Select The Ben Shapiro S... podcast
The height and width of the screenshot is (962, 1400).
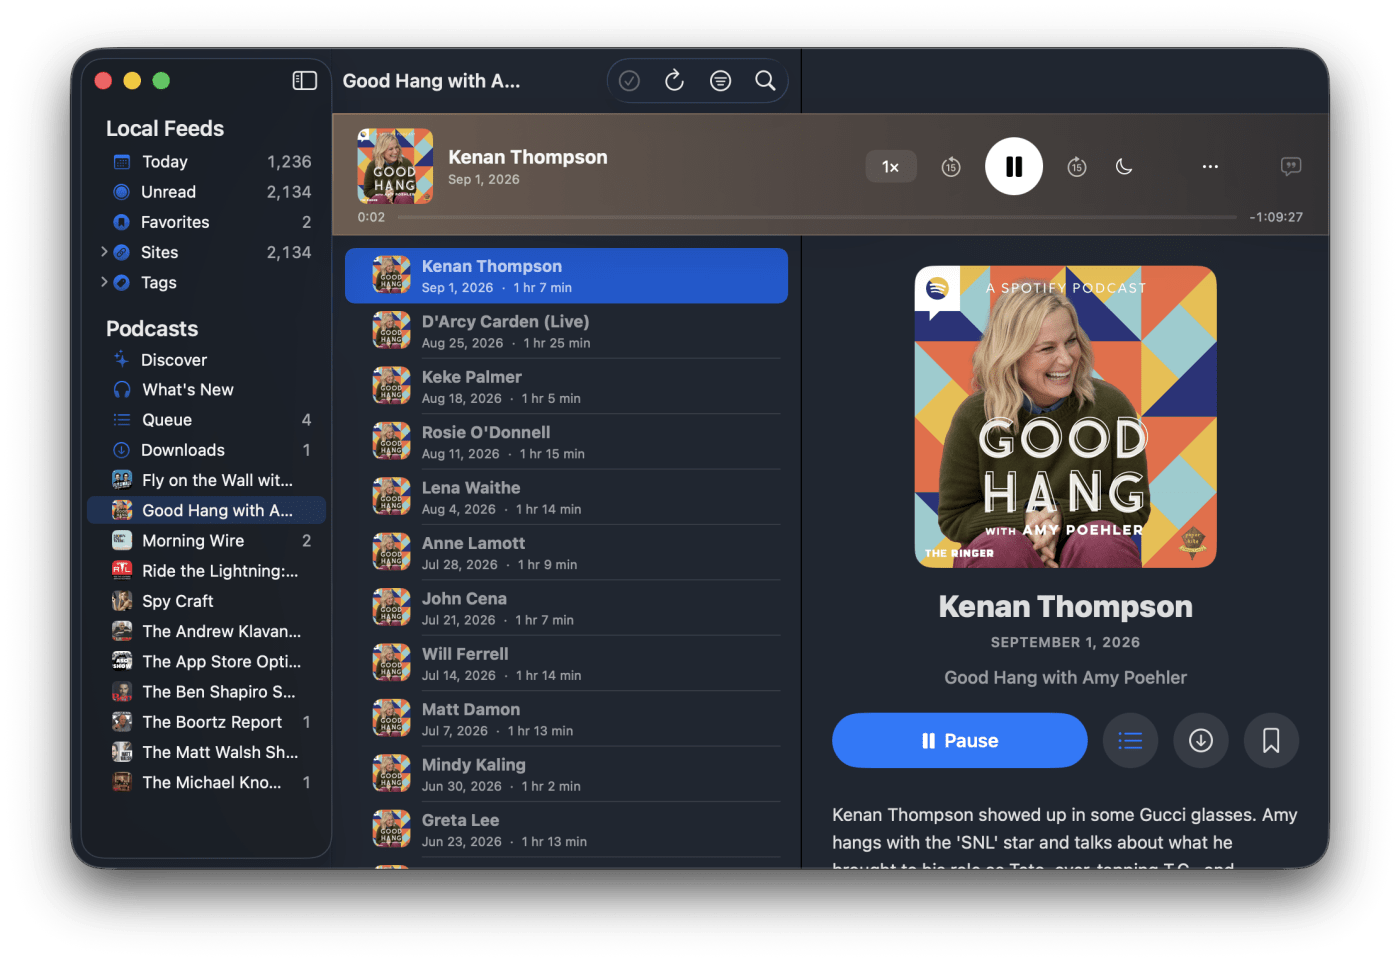click(207, 692)
